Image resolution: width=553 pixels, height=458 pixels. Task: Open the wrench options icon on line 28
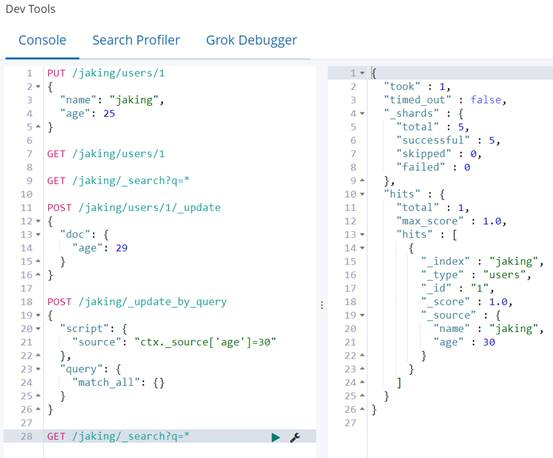point(295,437)
